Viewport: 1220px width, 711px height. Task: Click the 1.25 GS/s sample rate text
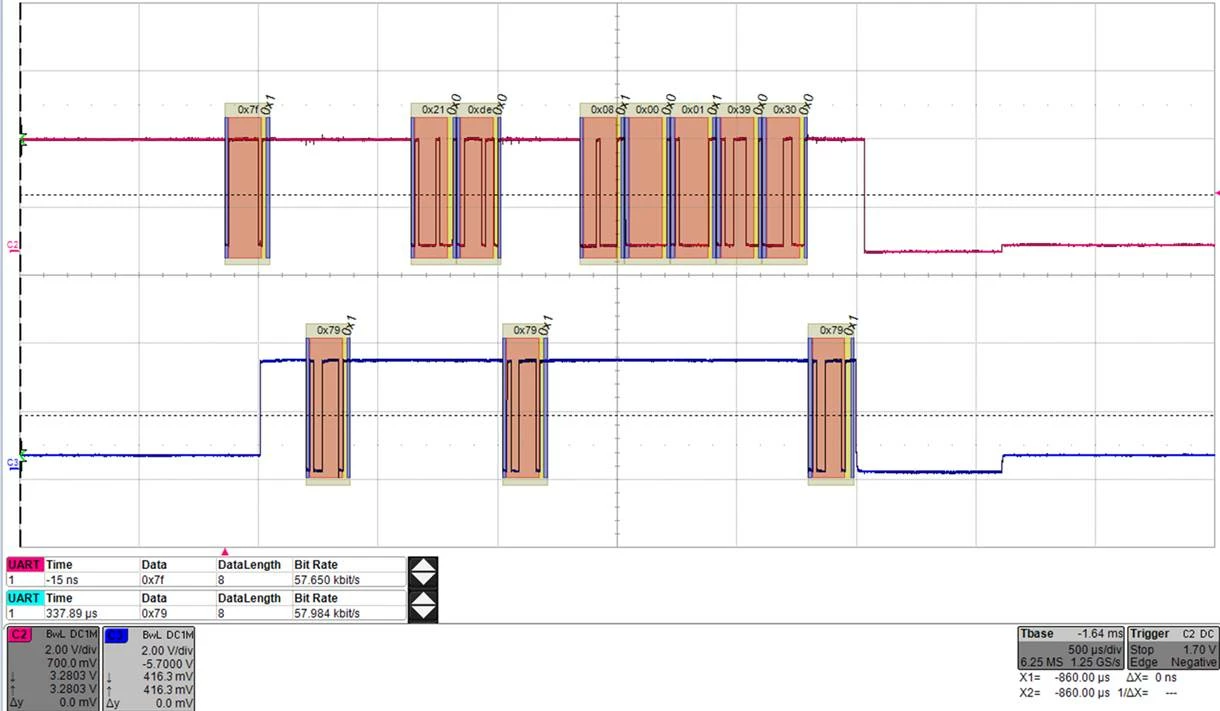1095,662
